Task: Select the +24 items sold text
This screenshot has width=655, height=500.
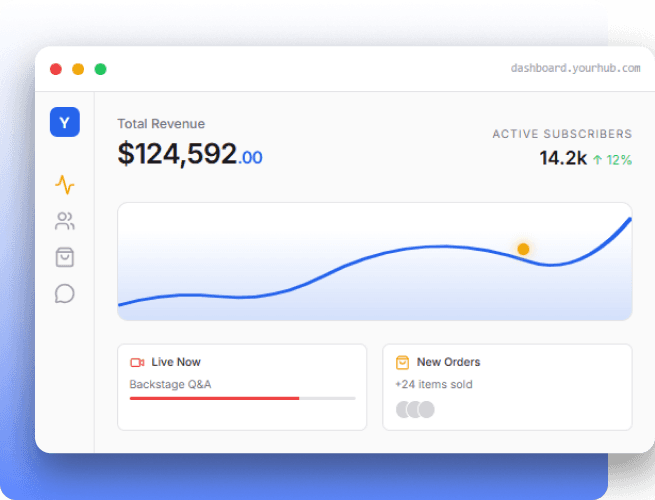Action: coord(434,384)
